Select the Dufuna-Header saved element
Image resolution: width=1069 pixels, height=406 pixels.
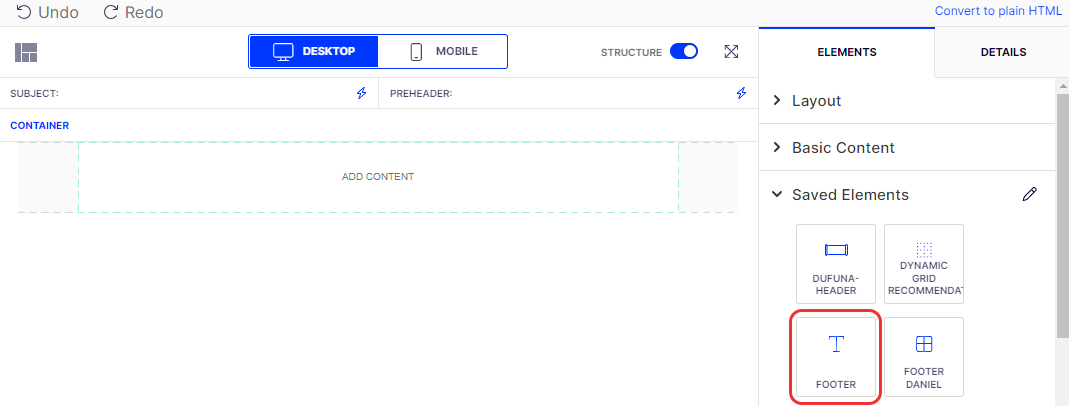click(x=835, y=264)
